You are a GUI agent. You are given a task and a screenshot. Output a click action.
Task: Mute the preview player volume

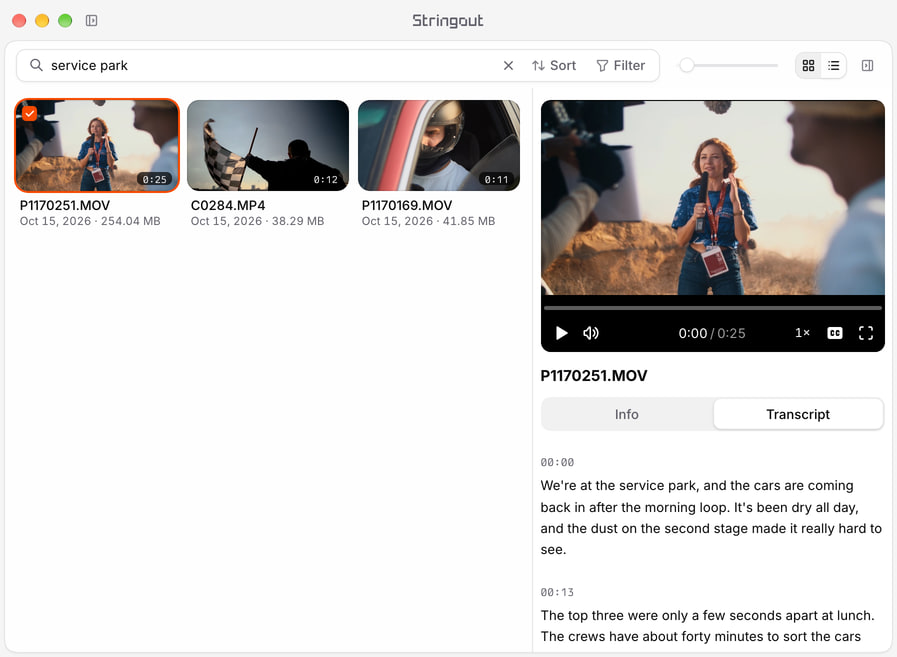click(x=591, y=333)
